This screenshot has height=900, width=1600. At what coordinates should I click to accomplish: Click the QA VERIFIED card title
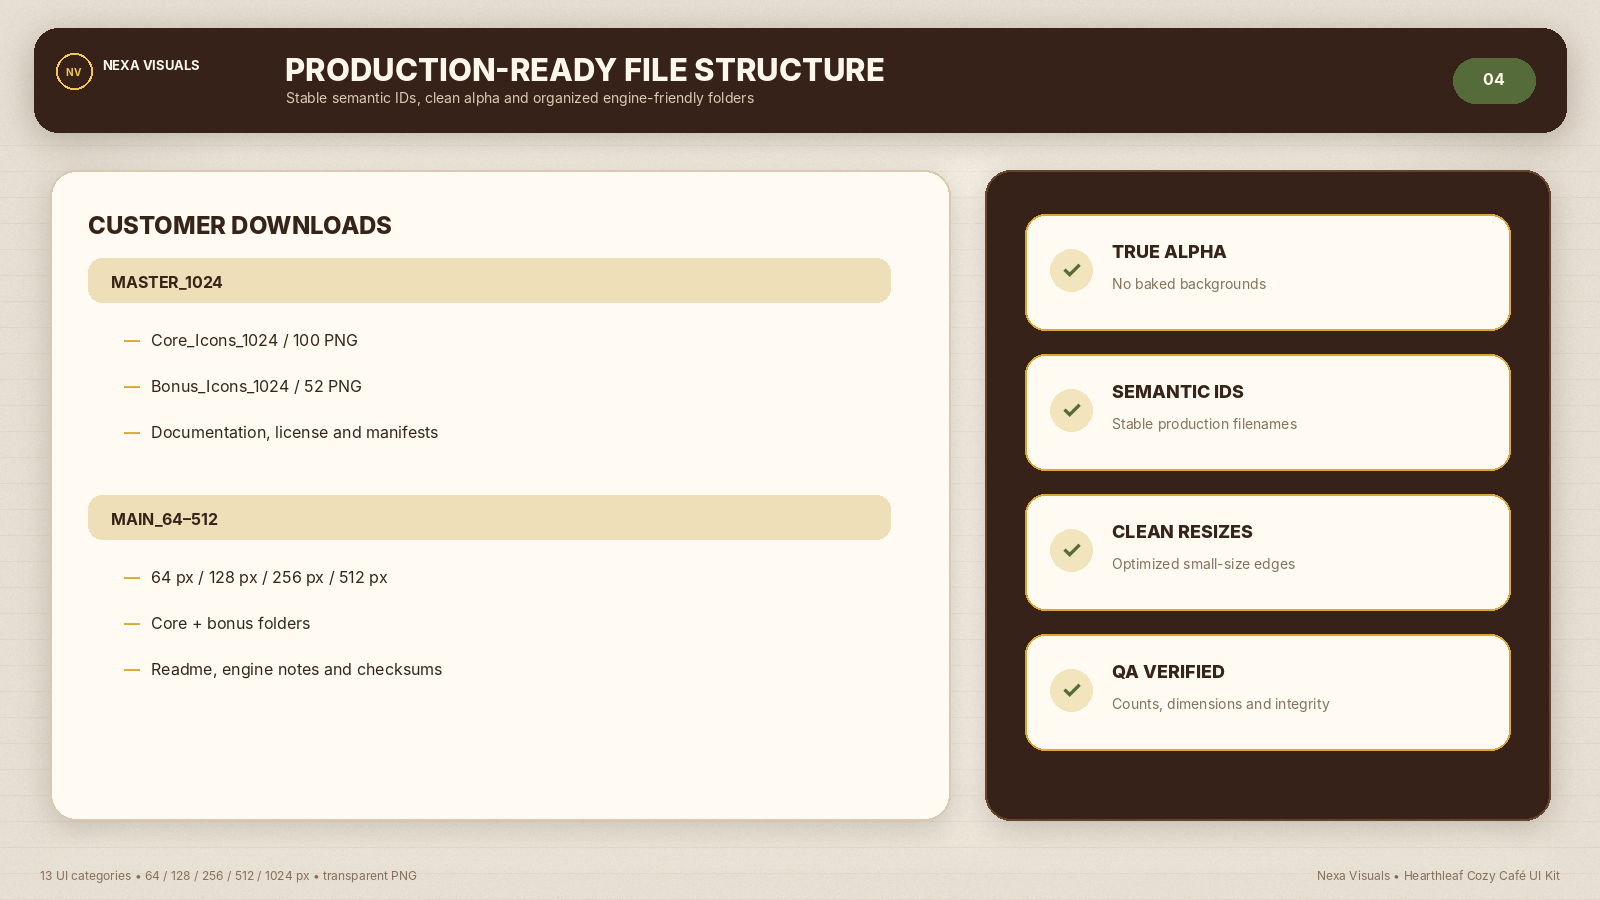pos(1168,672)
